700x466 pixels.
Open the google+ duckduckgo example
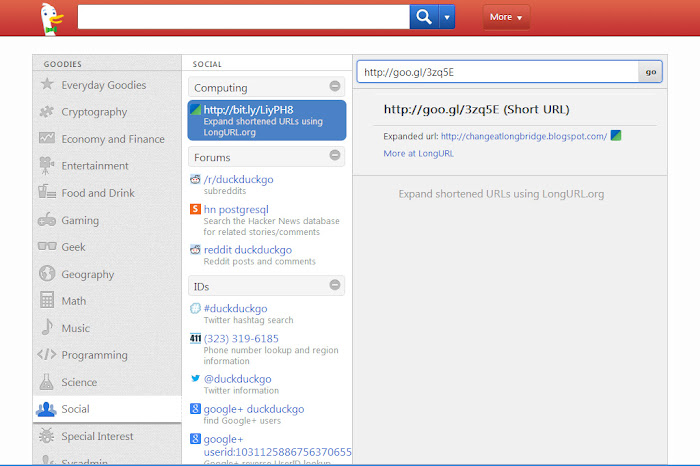tap(254, 409)
